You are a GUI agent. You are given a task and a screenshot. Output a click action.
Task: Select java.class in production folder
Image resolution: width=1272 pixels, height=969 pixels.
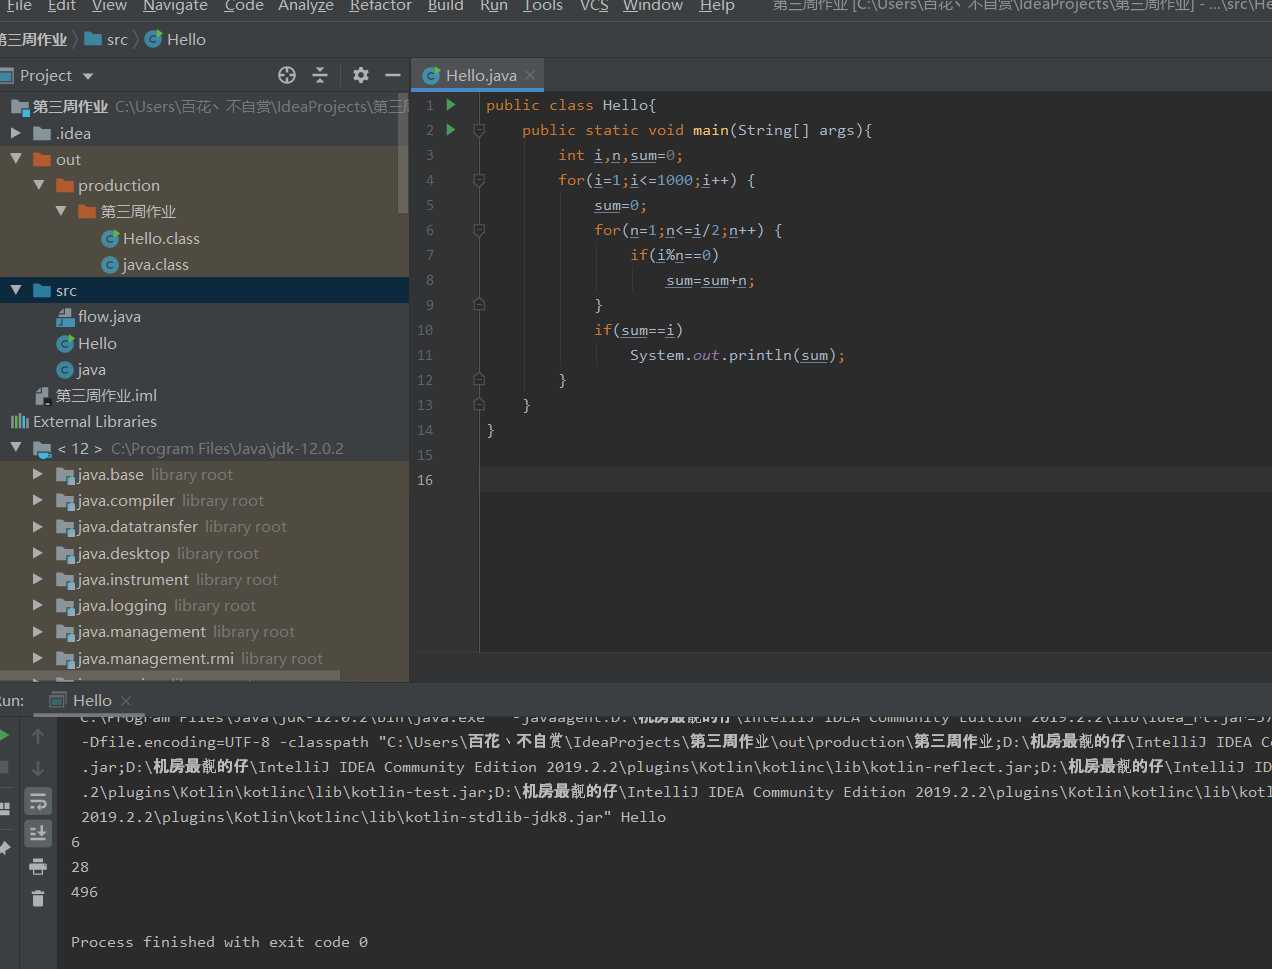(x=145, y=264)
